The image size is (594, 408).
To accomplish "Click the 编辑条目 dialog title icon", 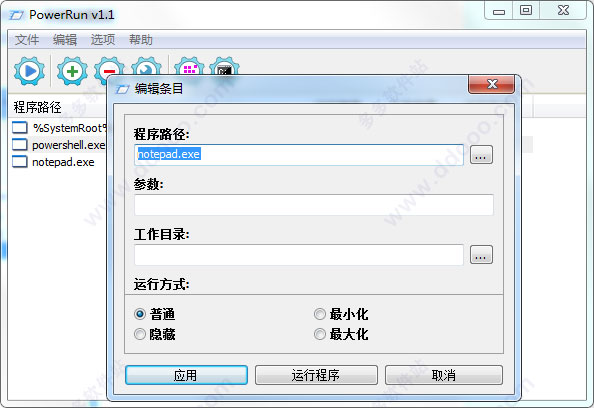I will (122, 89).
